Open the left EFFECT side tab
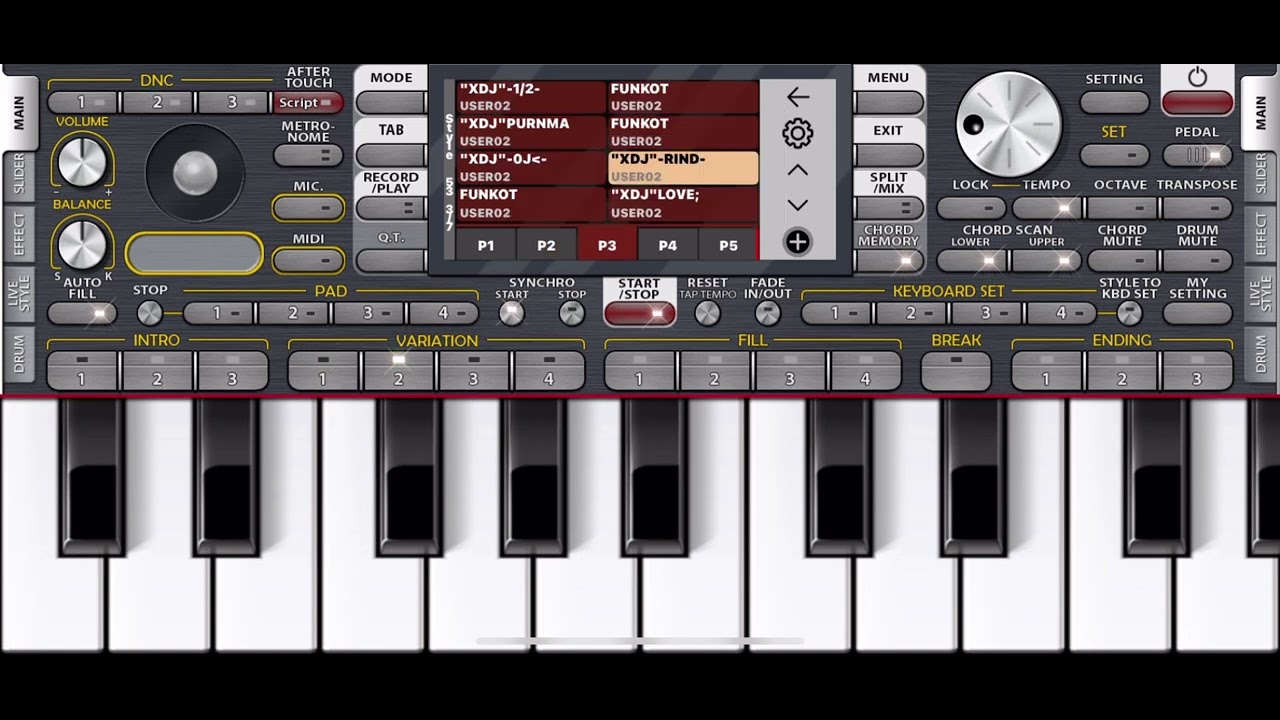This screenshot has width=1280, height=720. pos(18,233)
